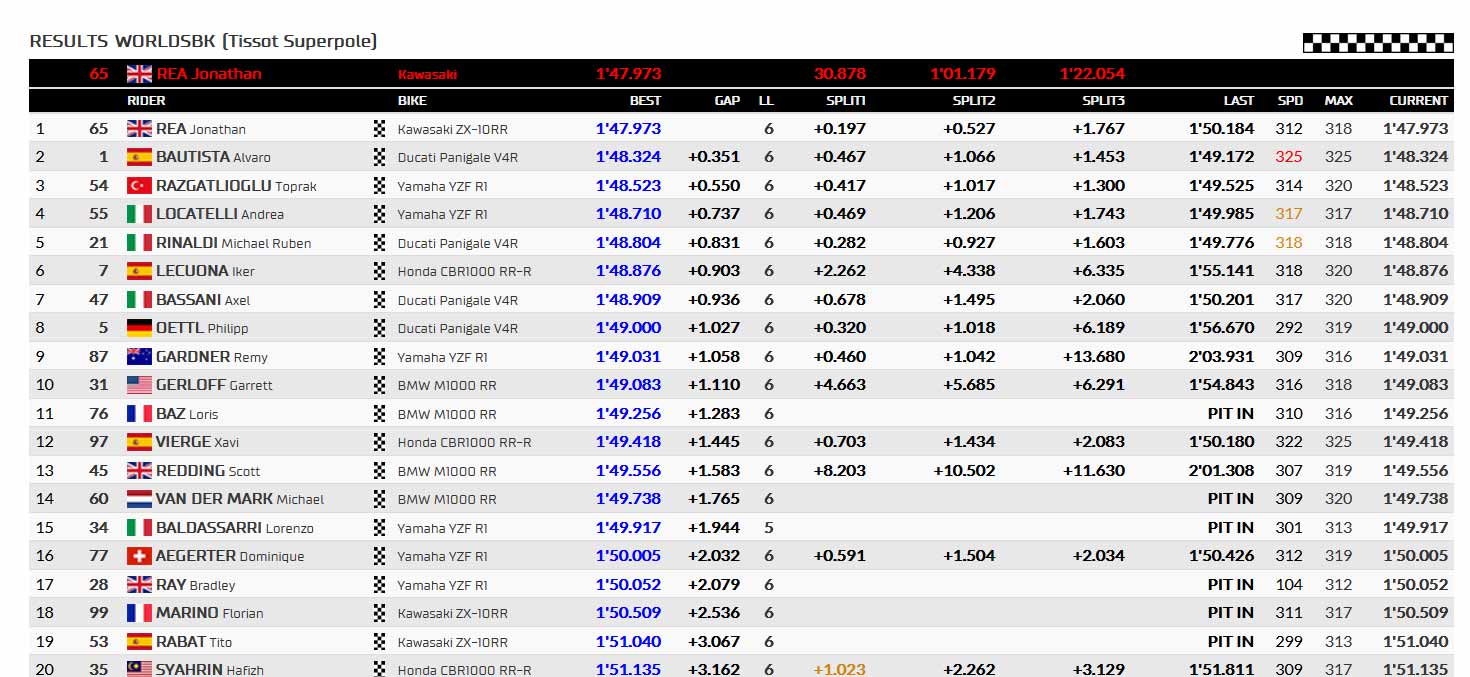Click the orange speed value 318 for RINALDI
The image size is (1470, 677).
point(1289,243)
